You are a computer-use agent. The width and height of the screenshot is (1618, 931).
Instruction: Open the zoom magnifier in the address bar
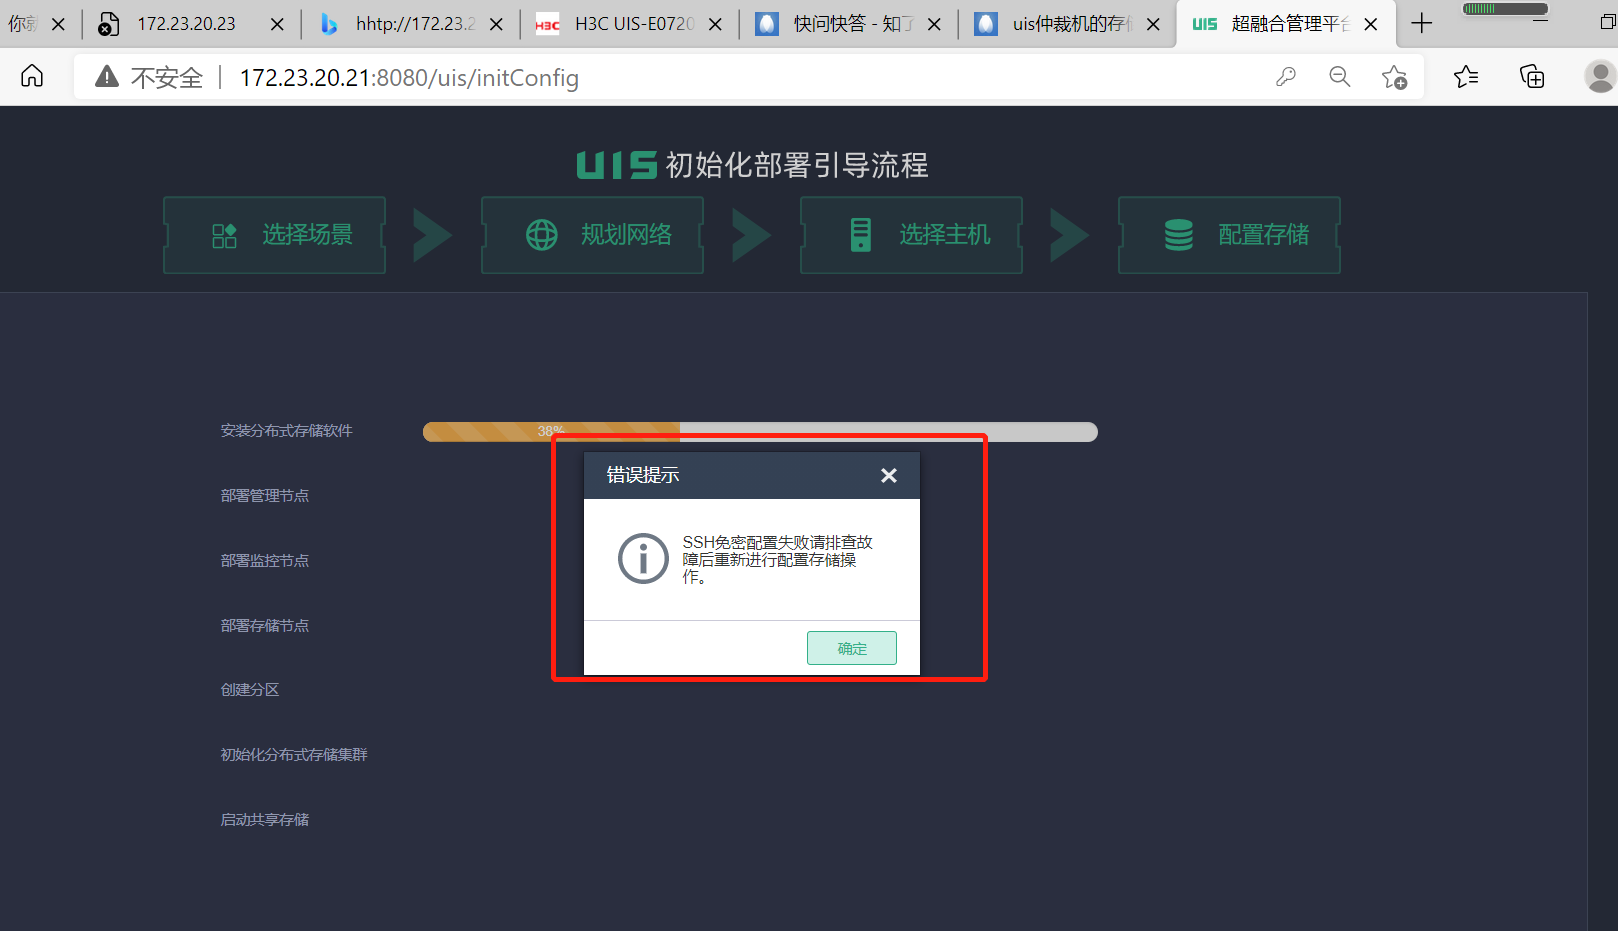pos(1340,77)
